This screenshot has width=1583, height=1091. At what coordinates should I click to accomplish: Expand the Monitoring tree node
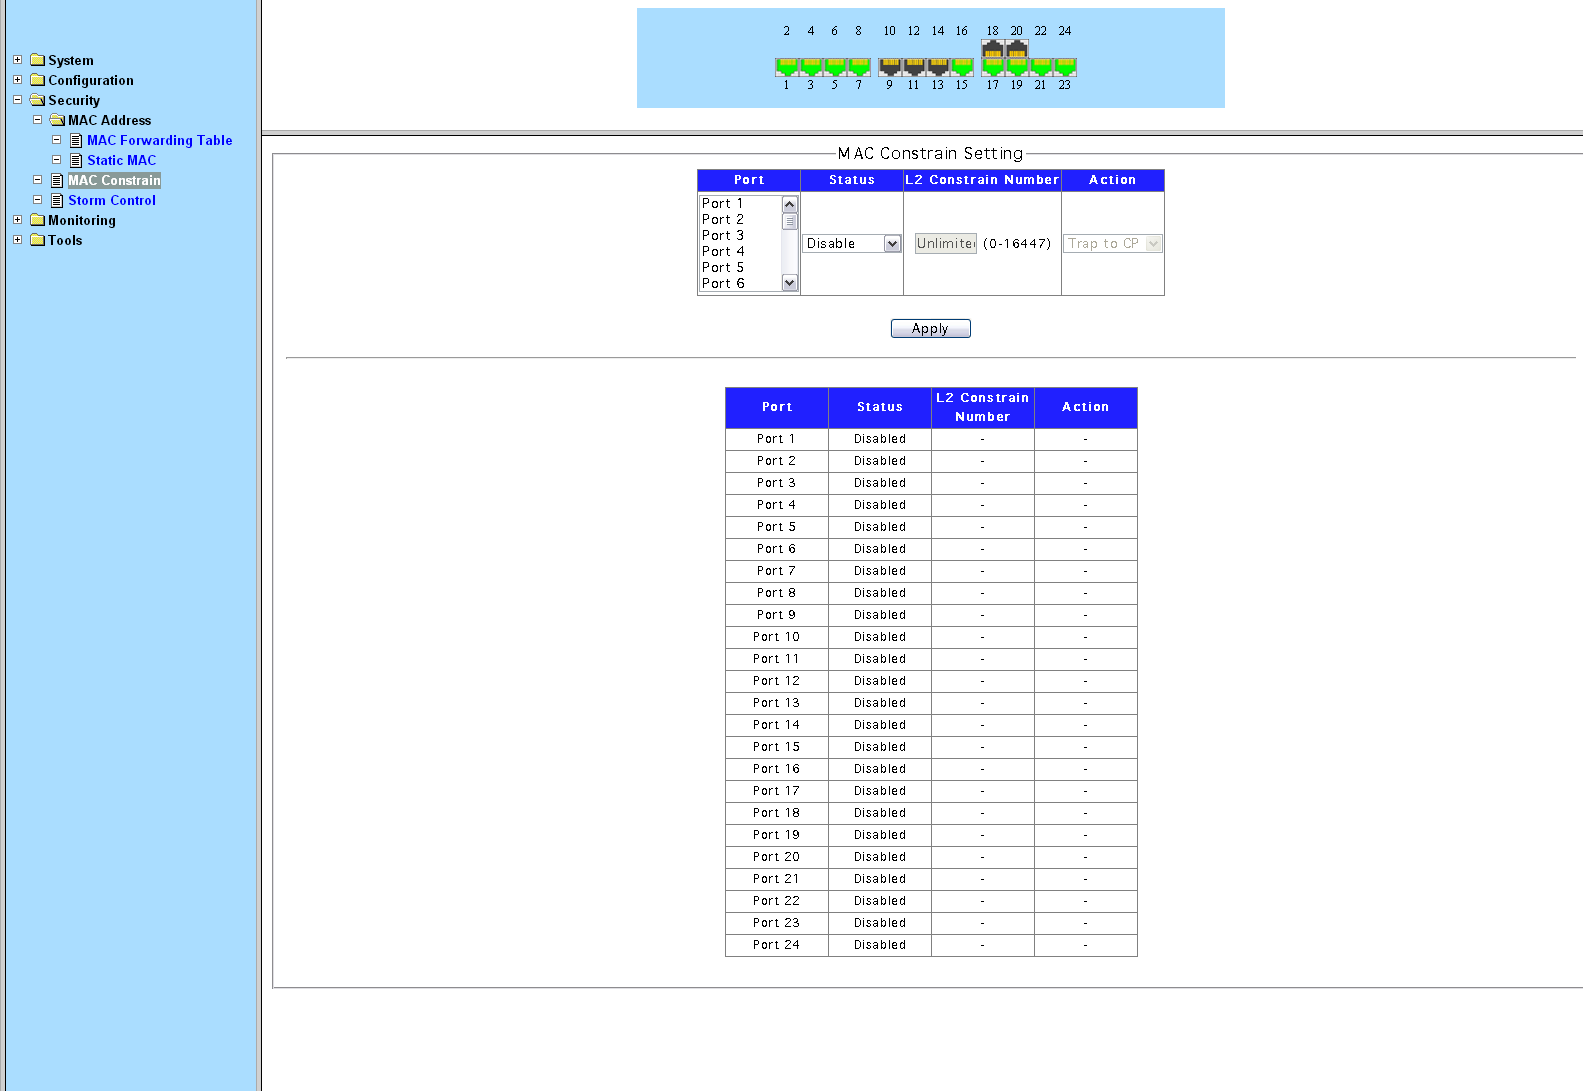tap(17, 220)
